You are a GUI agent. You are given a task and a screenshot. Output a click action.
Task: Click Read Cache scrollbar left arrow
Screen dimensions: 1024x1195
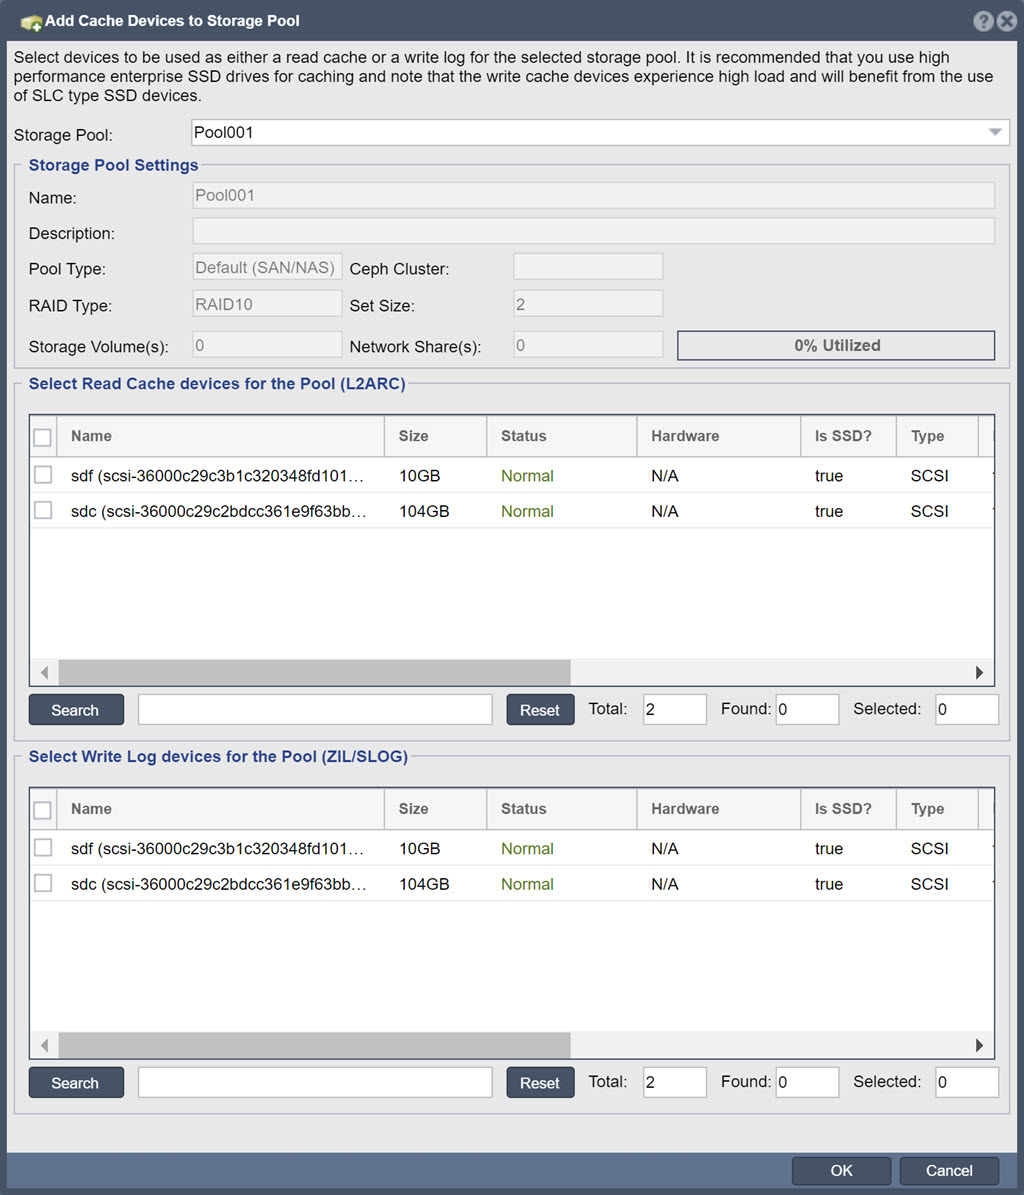(x=44, y=672)
